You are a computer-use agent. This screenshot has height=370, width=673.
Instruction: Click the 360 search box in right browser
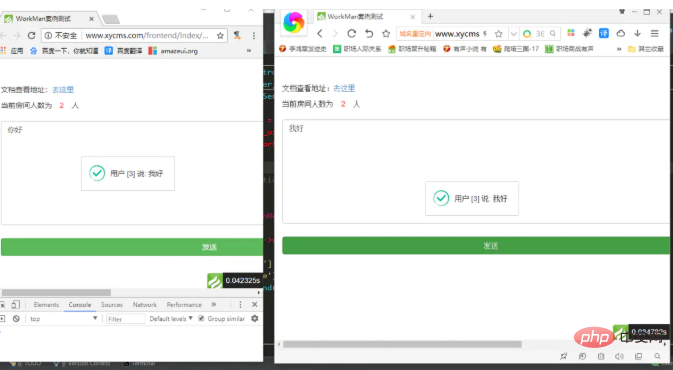pos(540,33)
